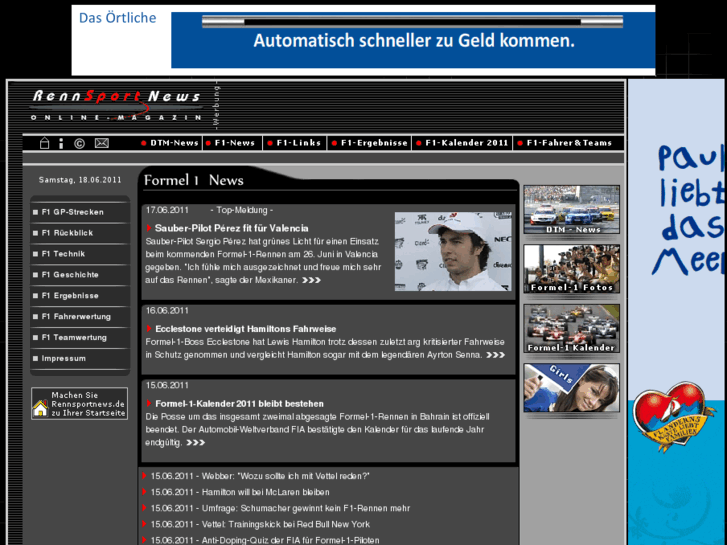Open Anti-Doping-Quiz der FIA link
The image size is (727, 545).
(265, 540)
